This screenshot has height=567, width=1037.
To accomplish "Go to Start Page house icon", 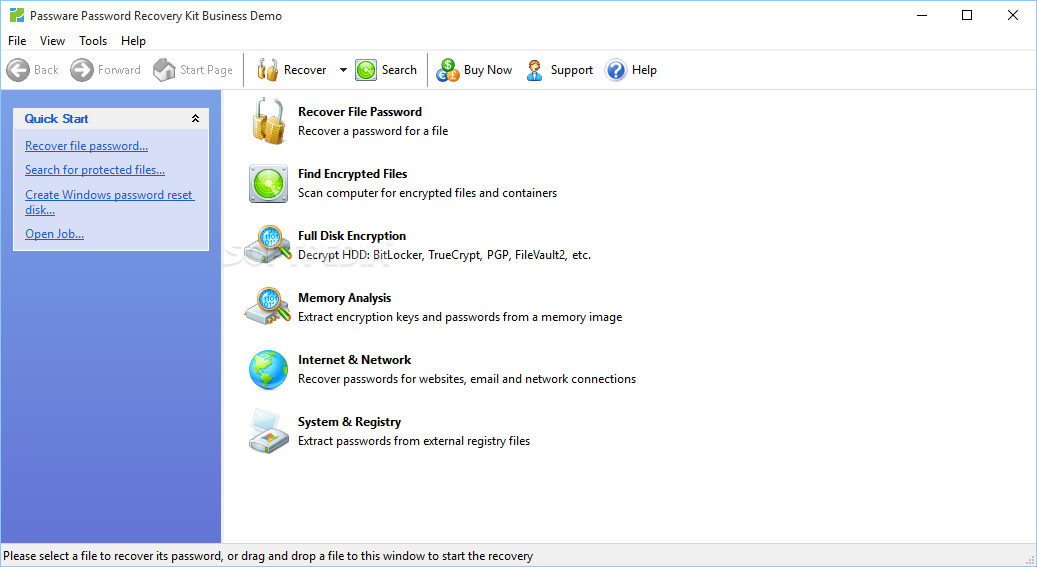I will tap(164, 69).
